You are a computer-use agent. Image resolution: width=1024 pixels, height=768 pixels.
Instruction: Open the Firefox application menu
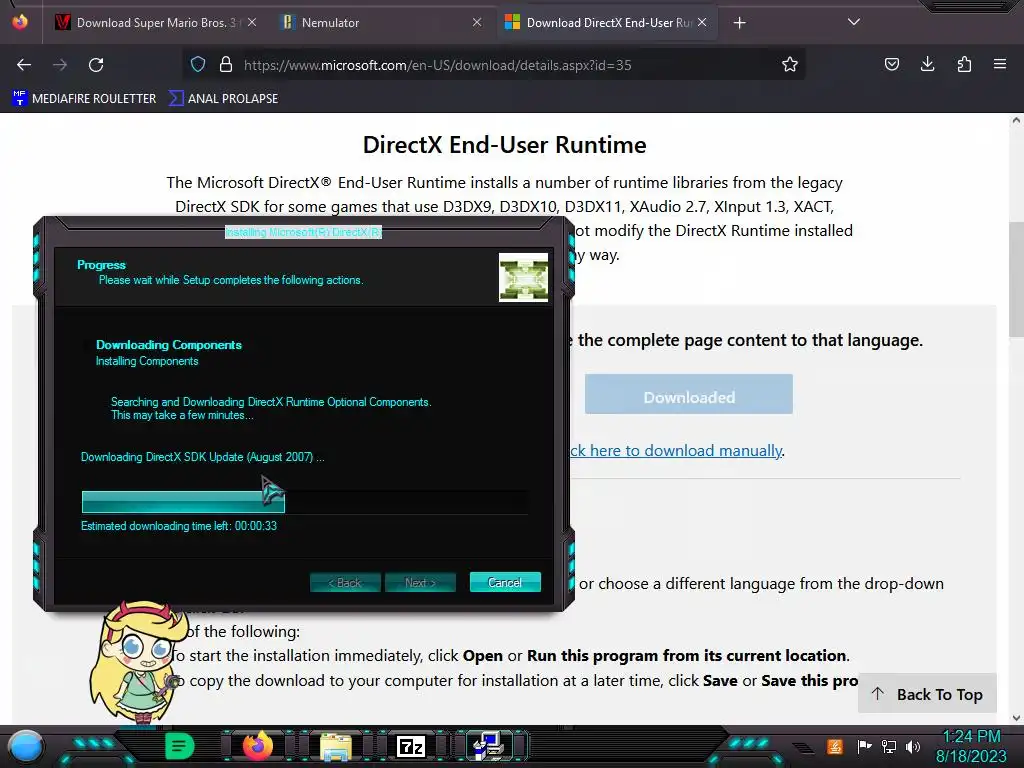(x=999, y=64)
